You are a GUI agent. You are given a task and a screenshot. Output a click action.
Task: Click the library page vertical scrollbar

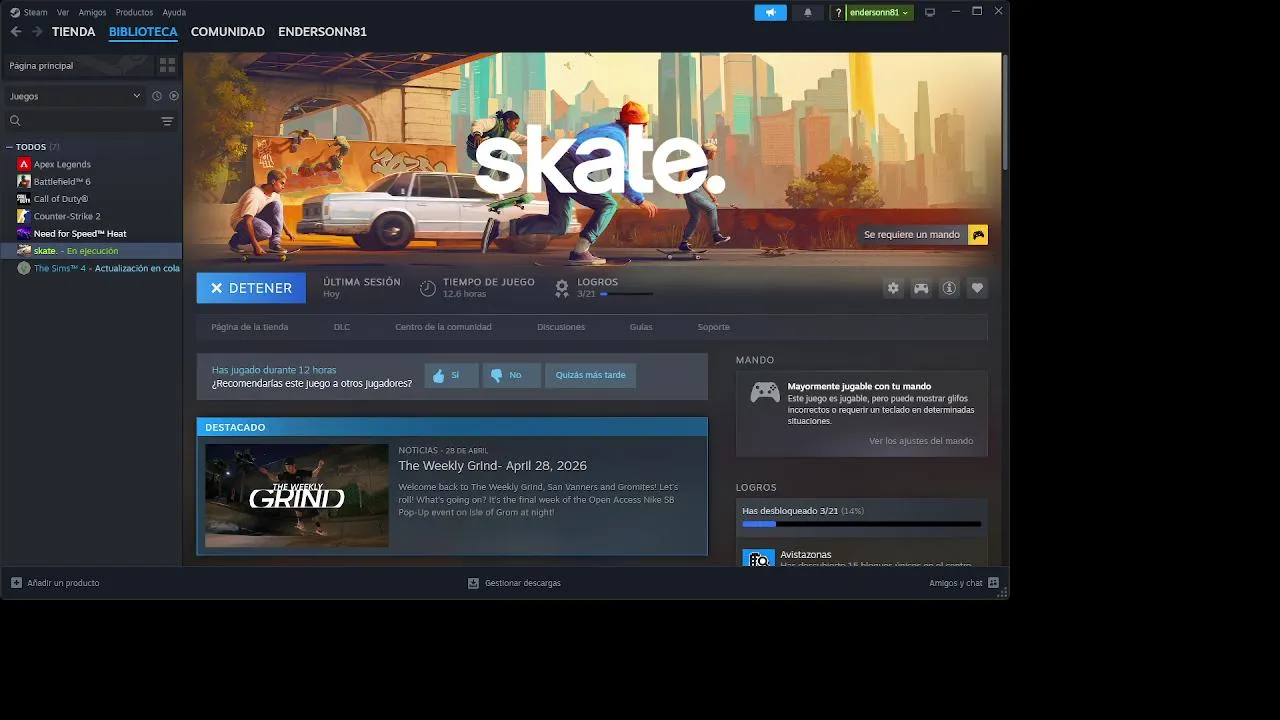pyautogui.click(x=1005, y=111)
